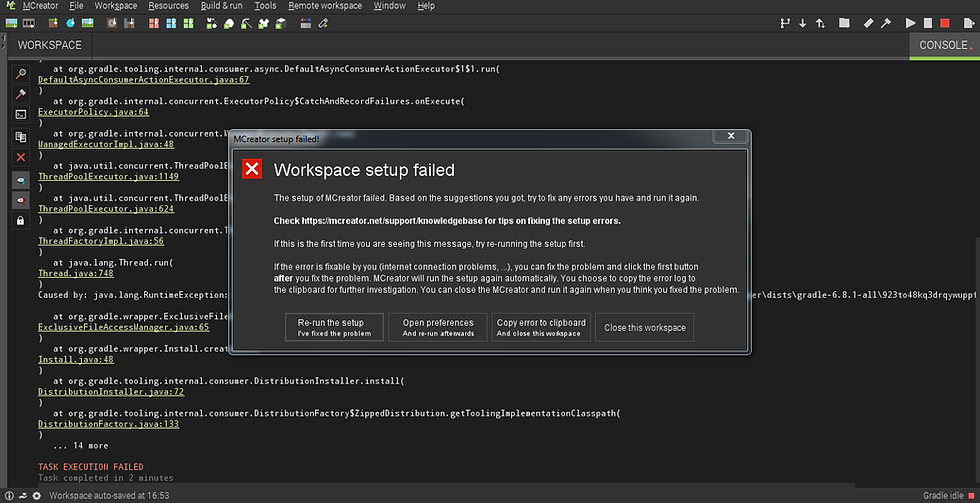Screen dimensions: 980x503
Task: Click the open folder icon in toolbar
Action: pos(844,23)
